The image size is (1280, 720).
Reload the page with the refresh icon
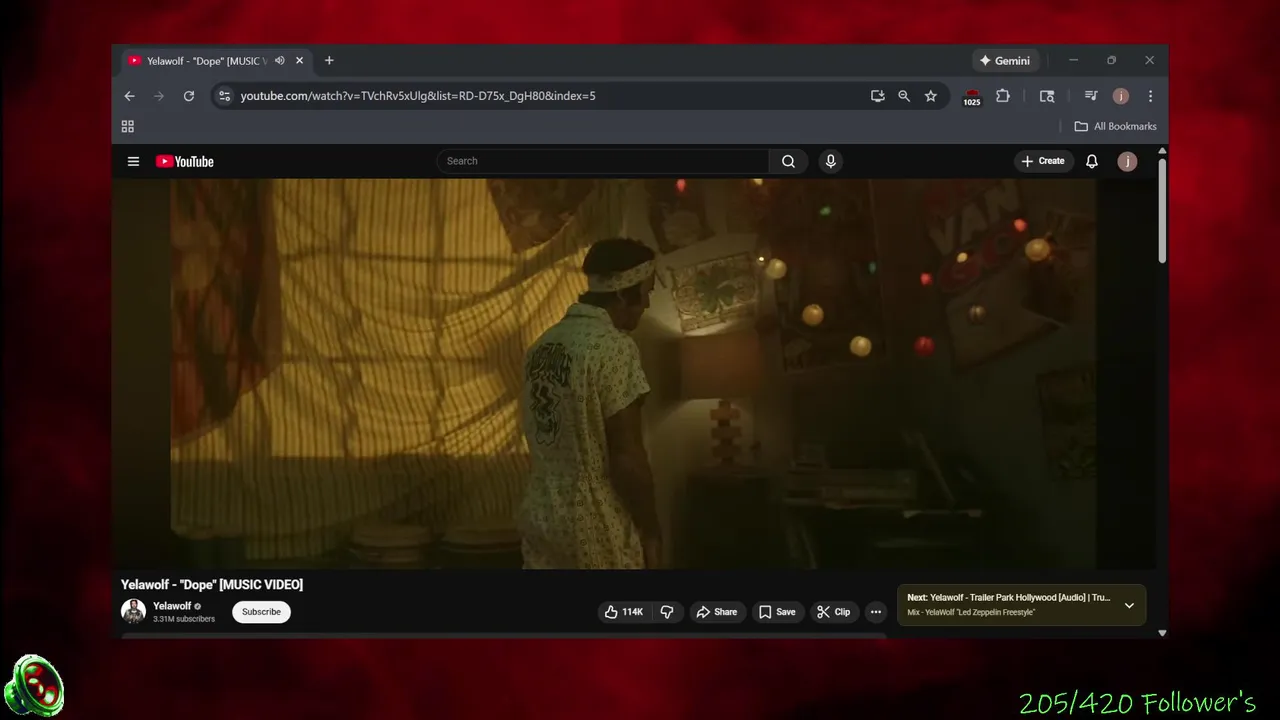188,96
